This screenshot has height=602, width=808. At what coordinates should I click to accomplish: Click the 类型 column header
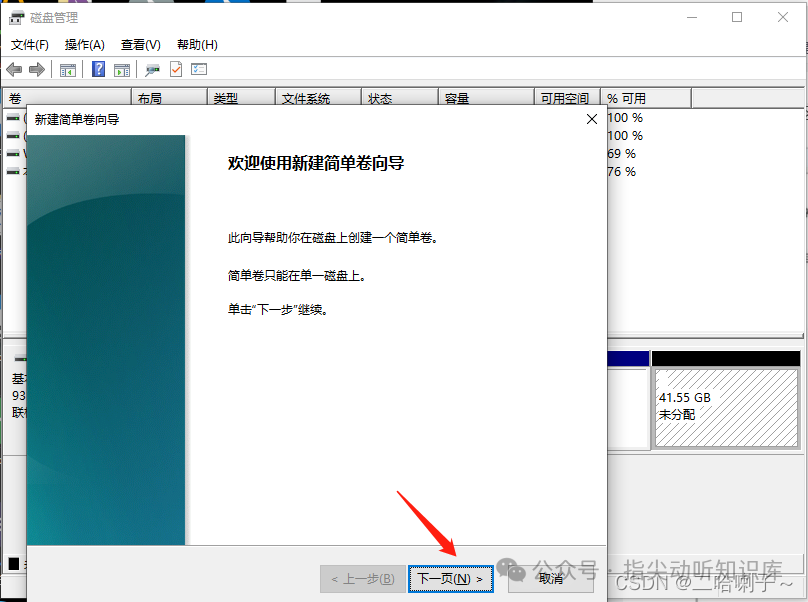click(241, 98)
